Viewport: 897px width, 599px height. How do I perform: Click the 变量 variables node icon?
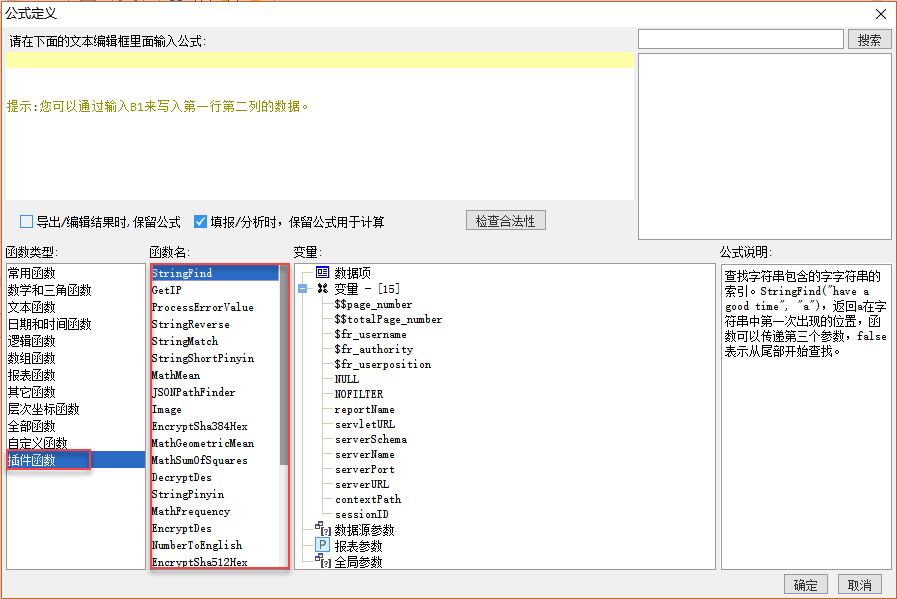[x=323, y=288]
